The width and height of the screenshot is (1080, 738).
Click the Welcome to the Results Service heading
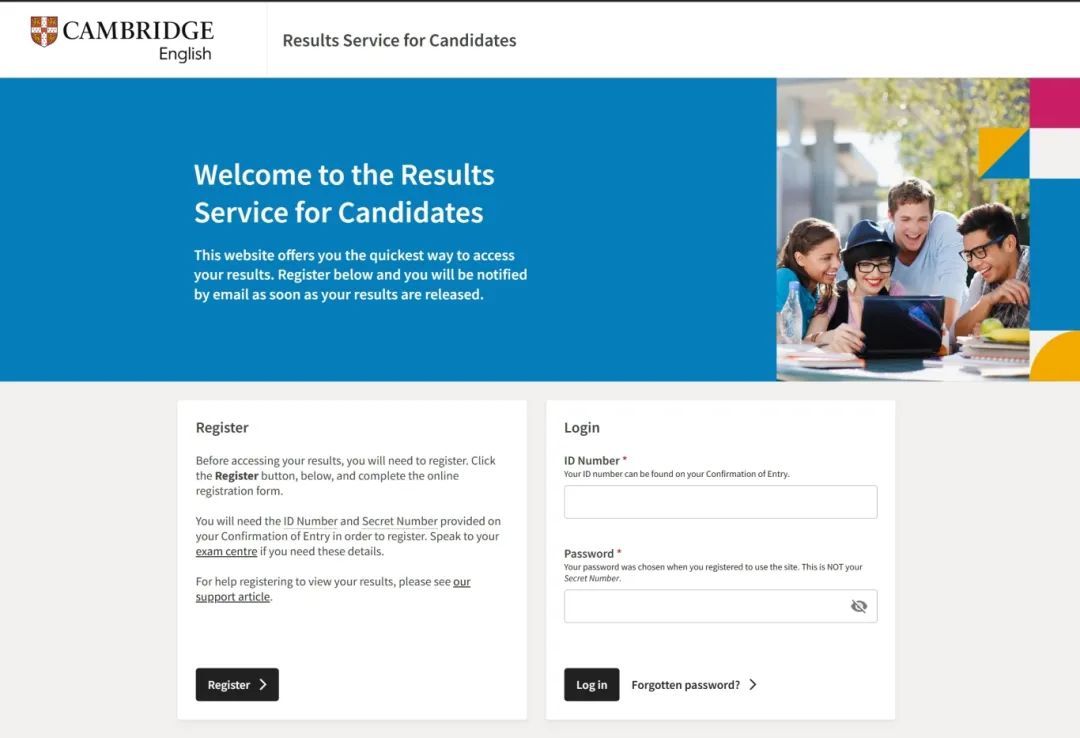pos(344,193)
